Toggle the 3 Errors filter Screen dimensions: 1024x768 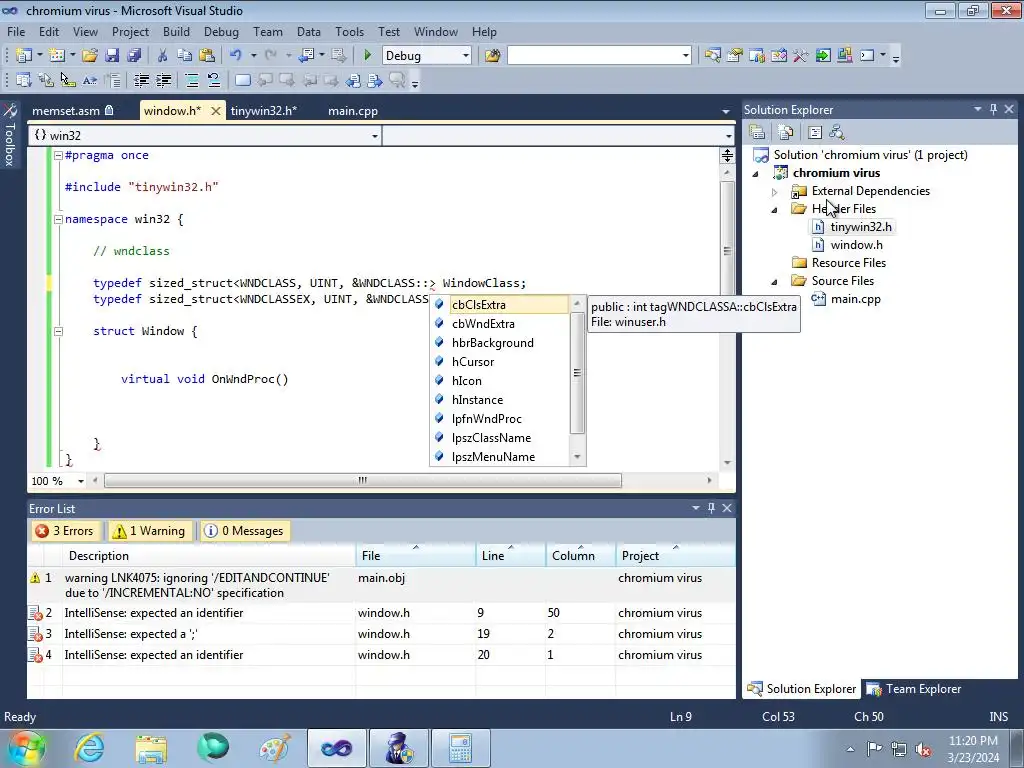(x=65, y=531)
